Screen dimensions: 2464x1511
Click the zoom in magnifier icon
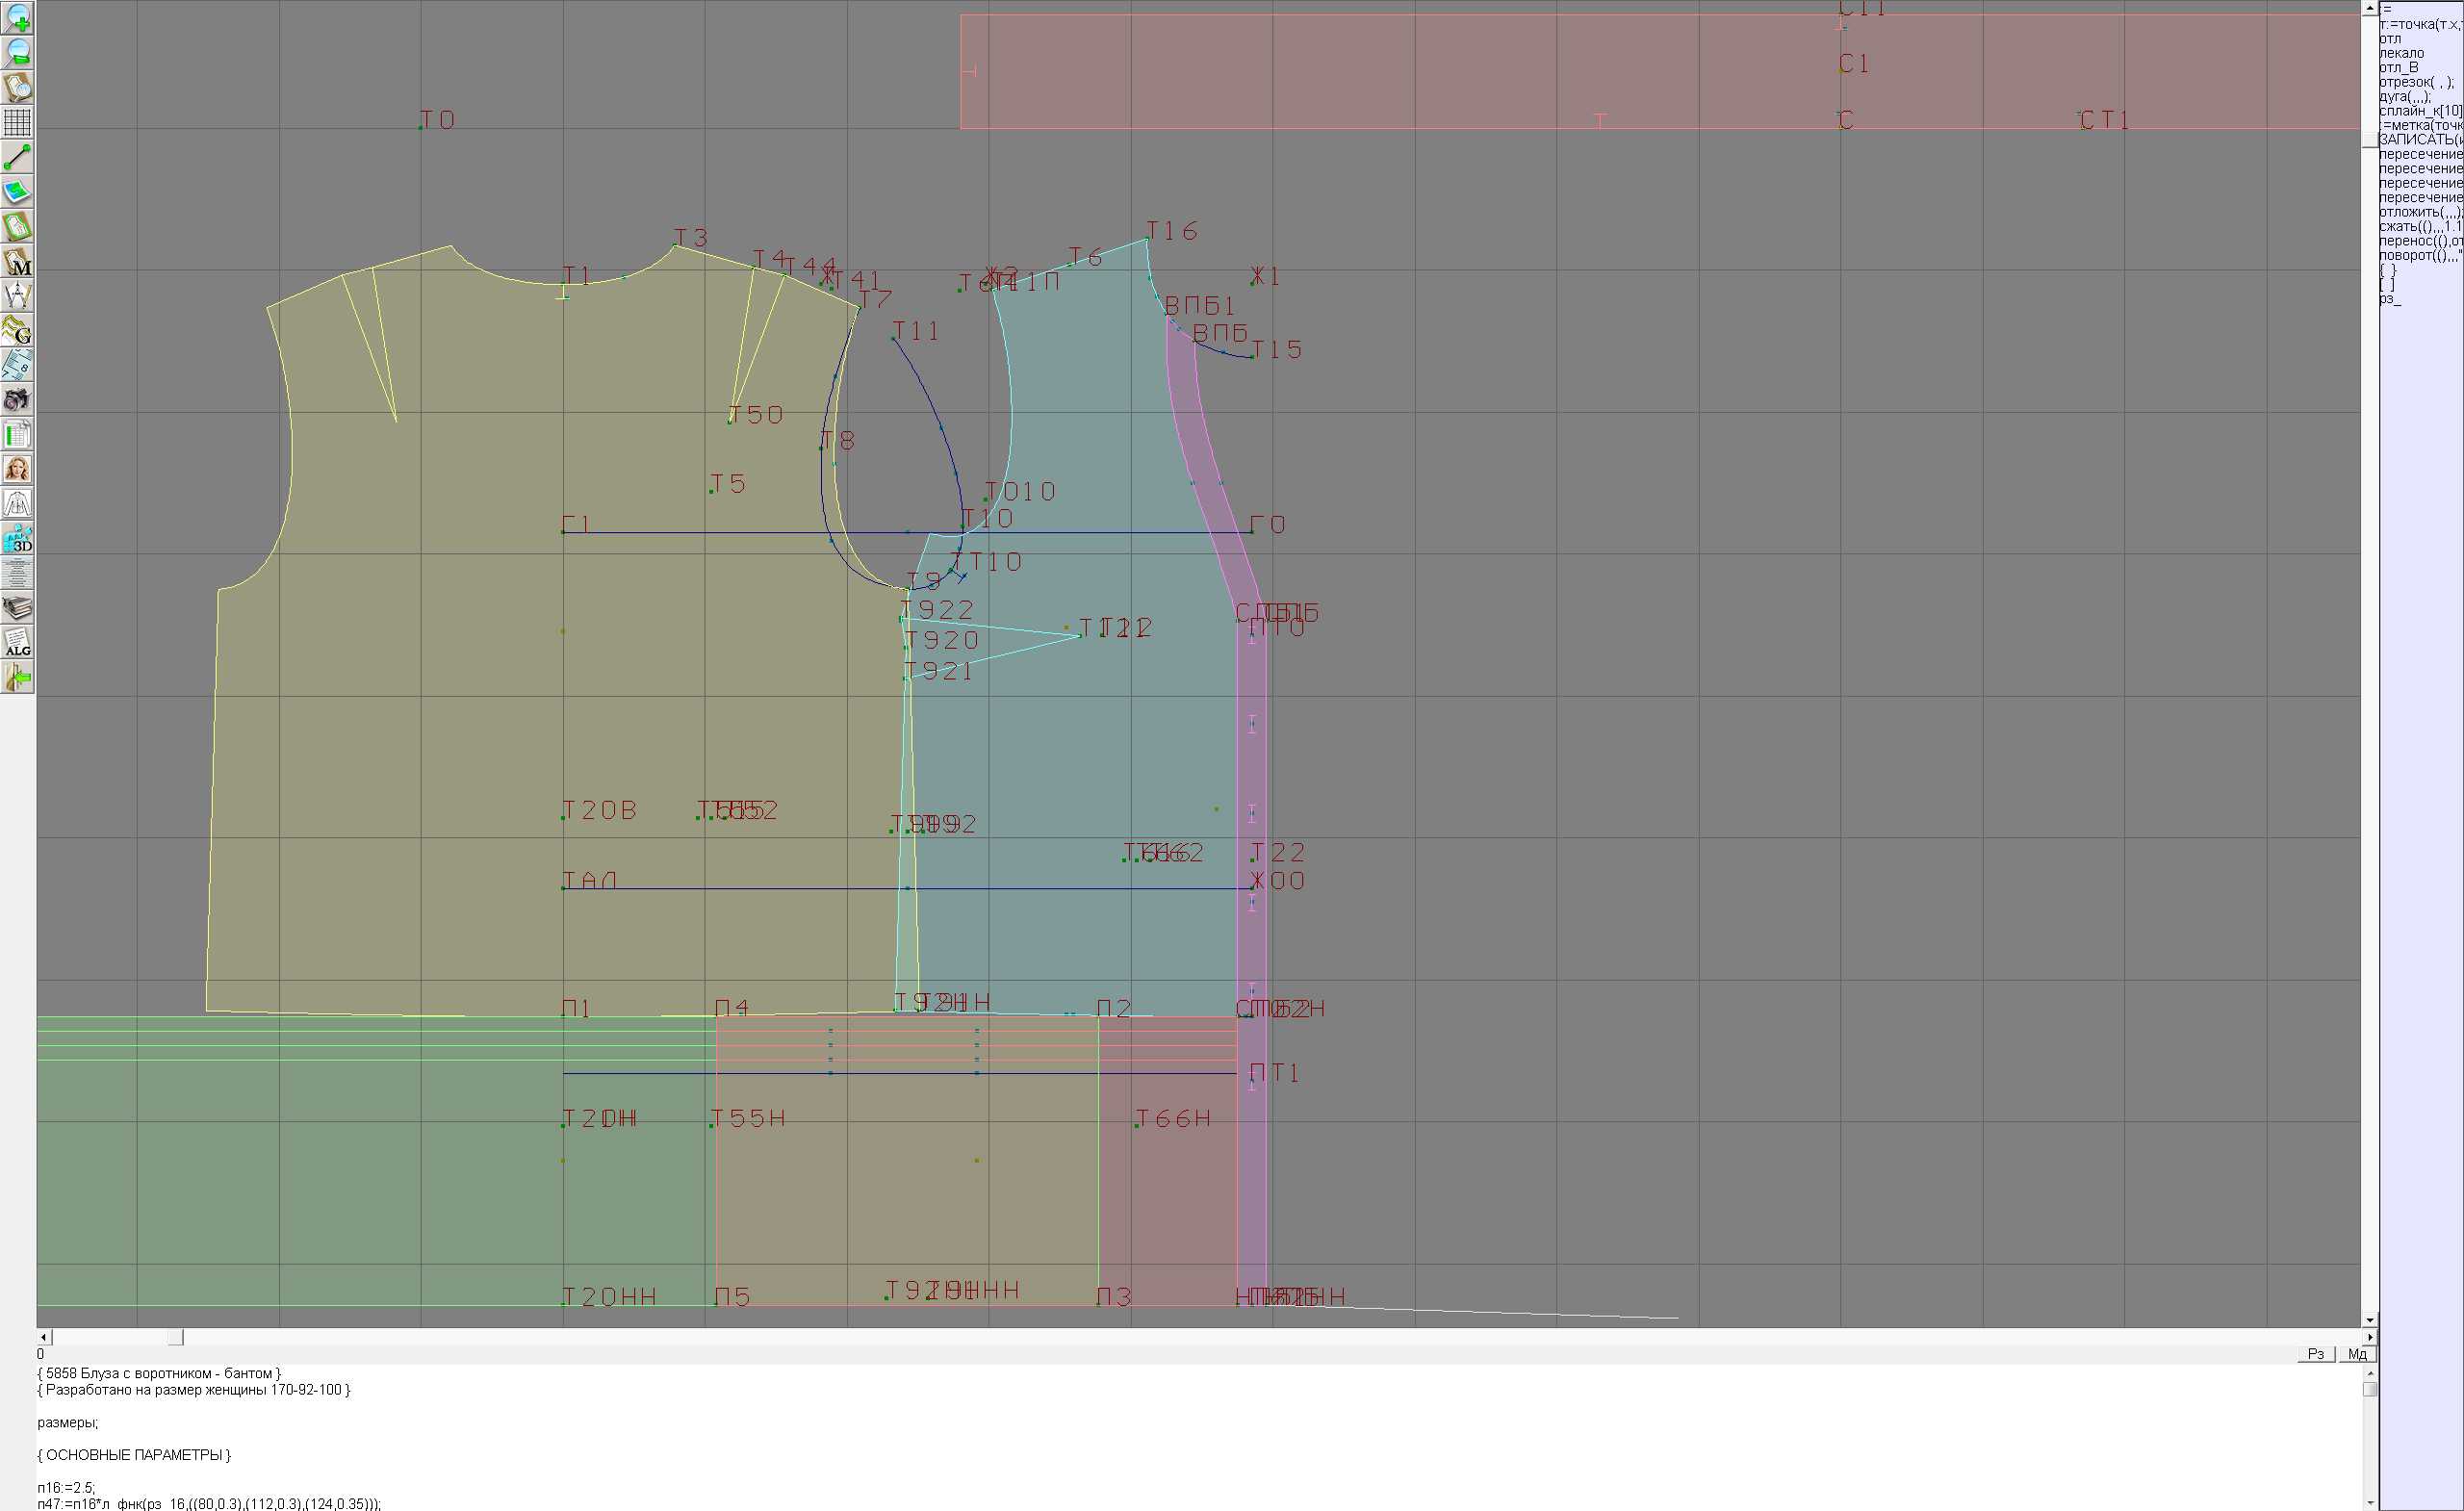click(17, 17)
